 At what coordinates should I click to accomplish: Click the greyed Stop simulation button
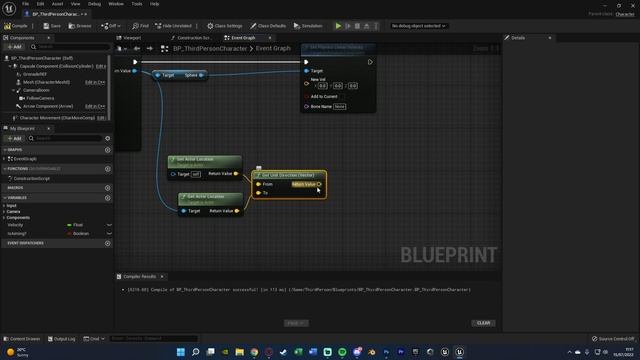[357, 26]
